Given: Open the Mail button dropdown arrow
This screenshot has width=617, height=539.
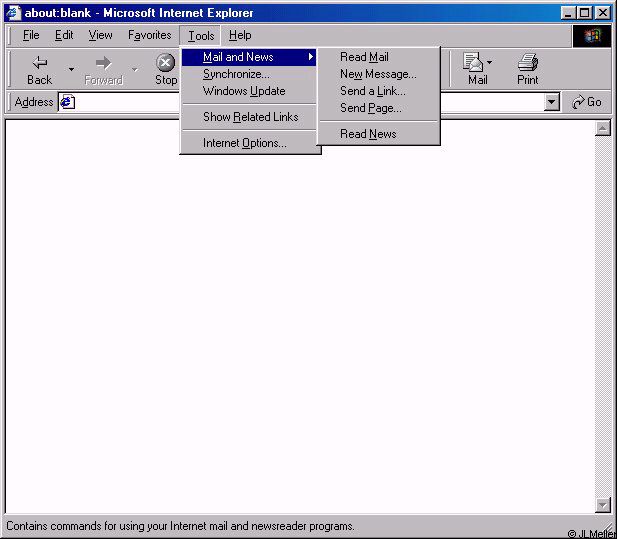Looking at the screenshot, I should [489, 63].
